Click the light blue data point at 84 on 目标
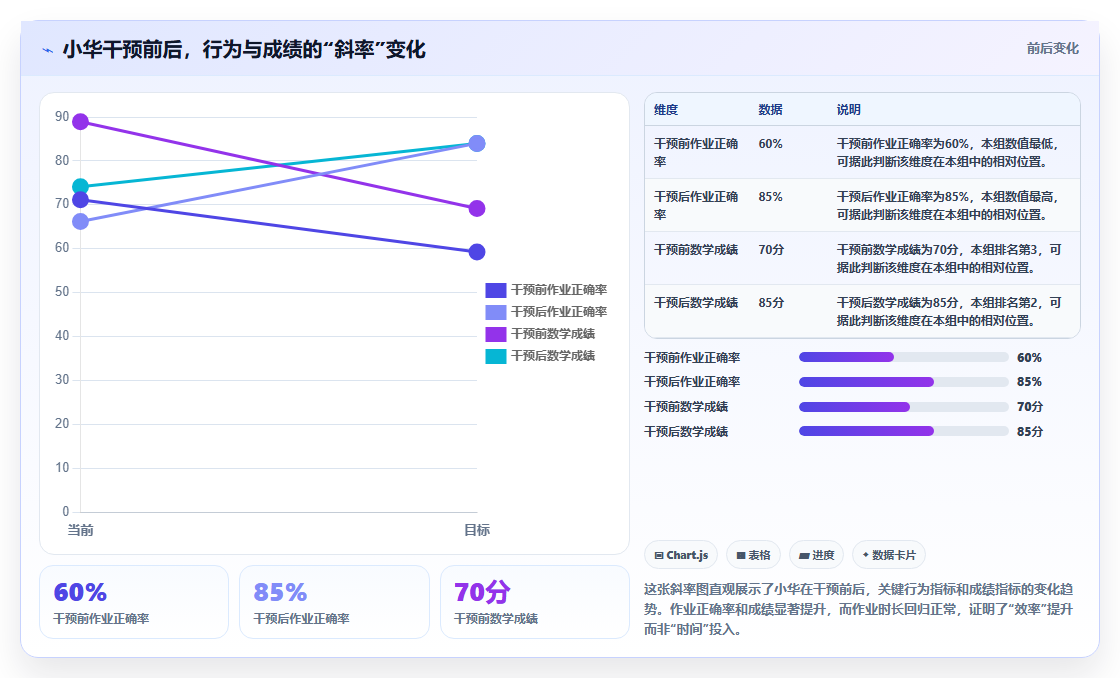Viewport: 1120px width, 678px height. [477, 144]
